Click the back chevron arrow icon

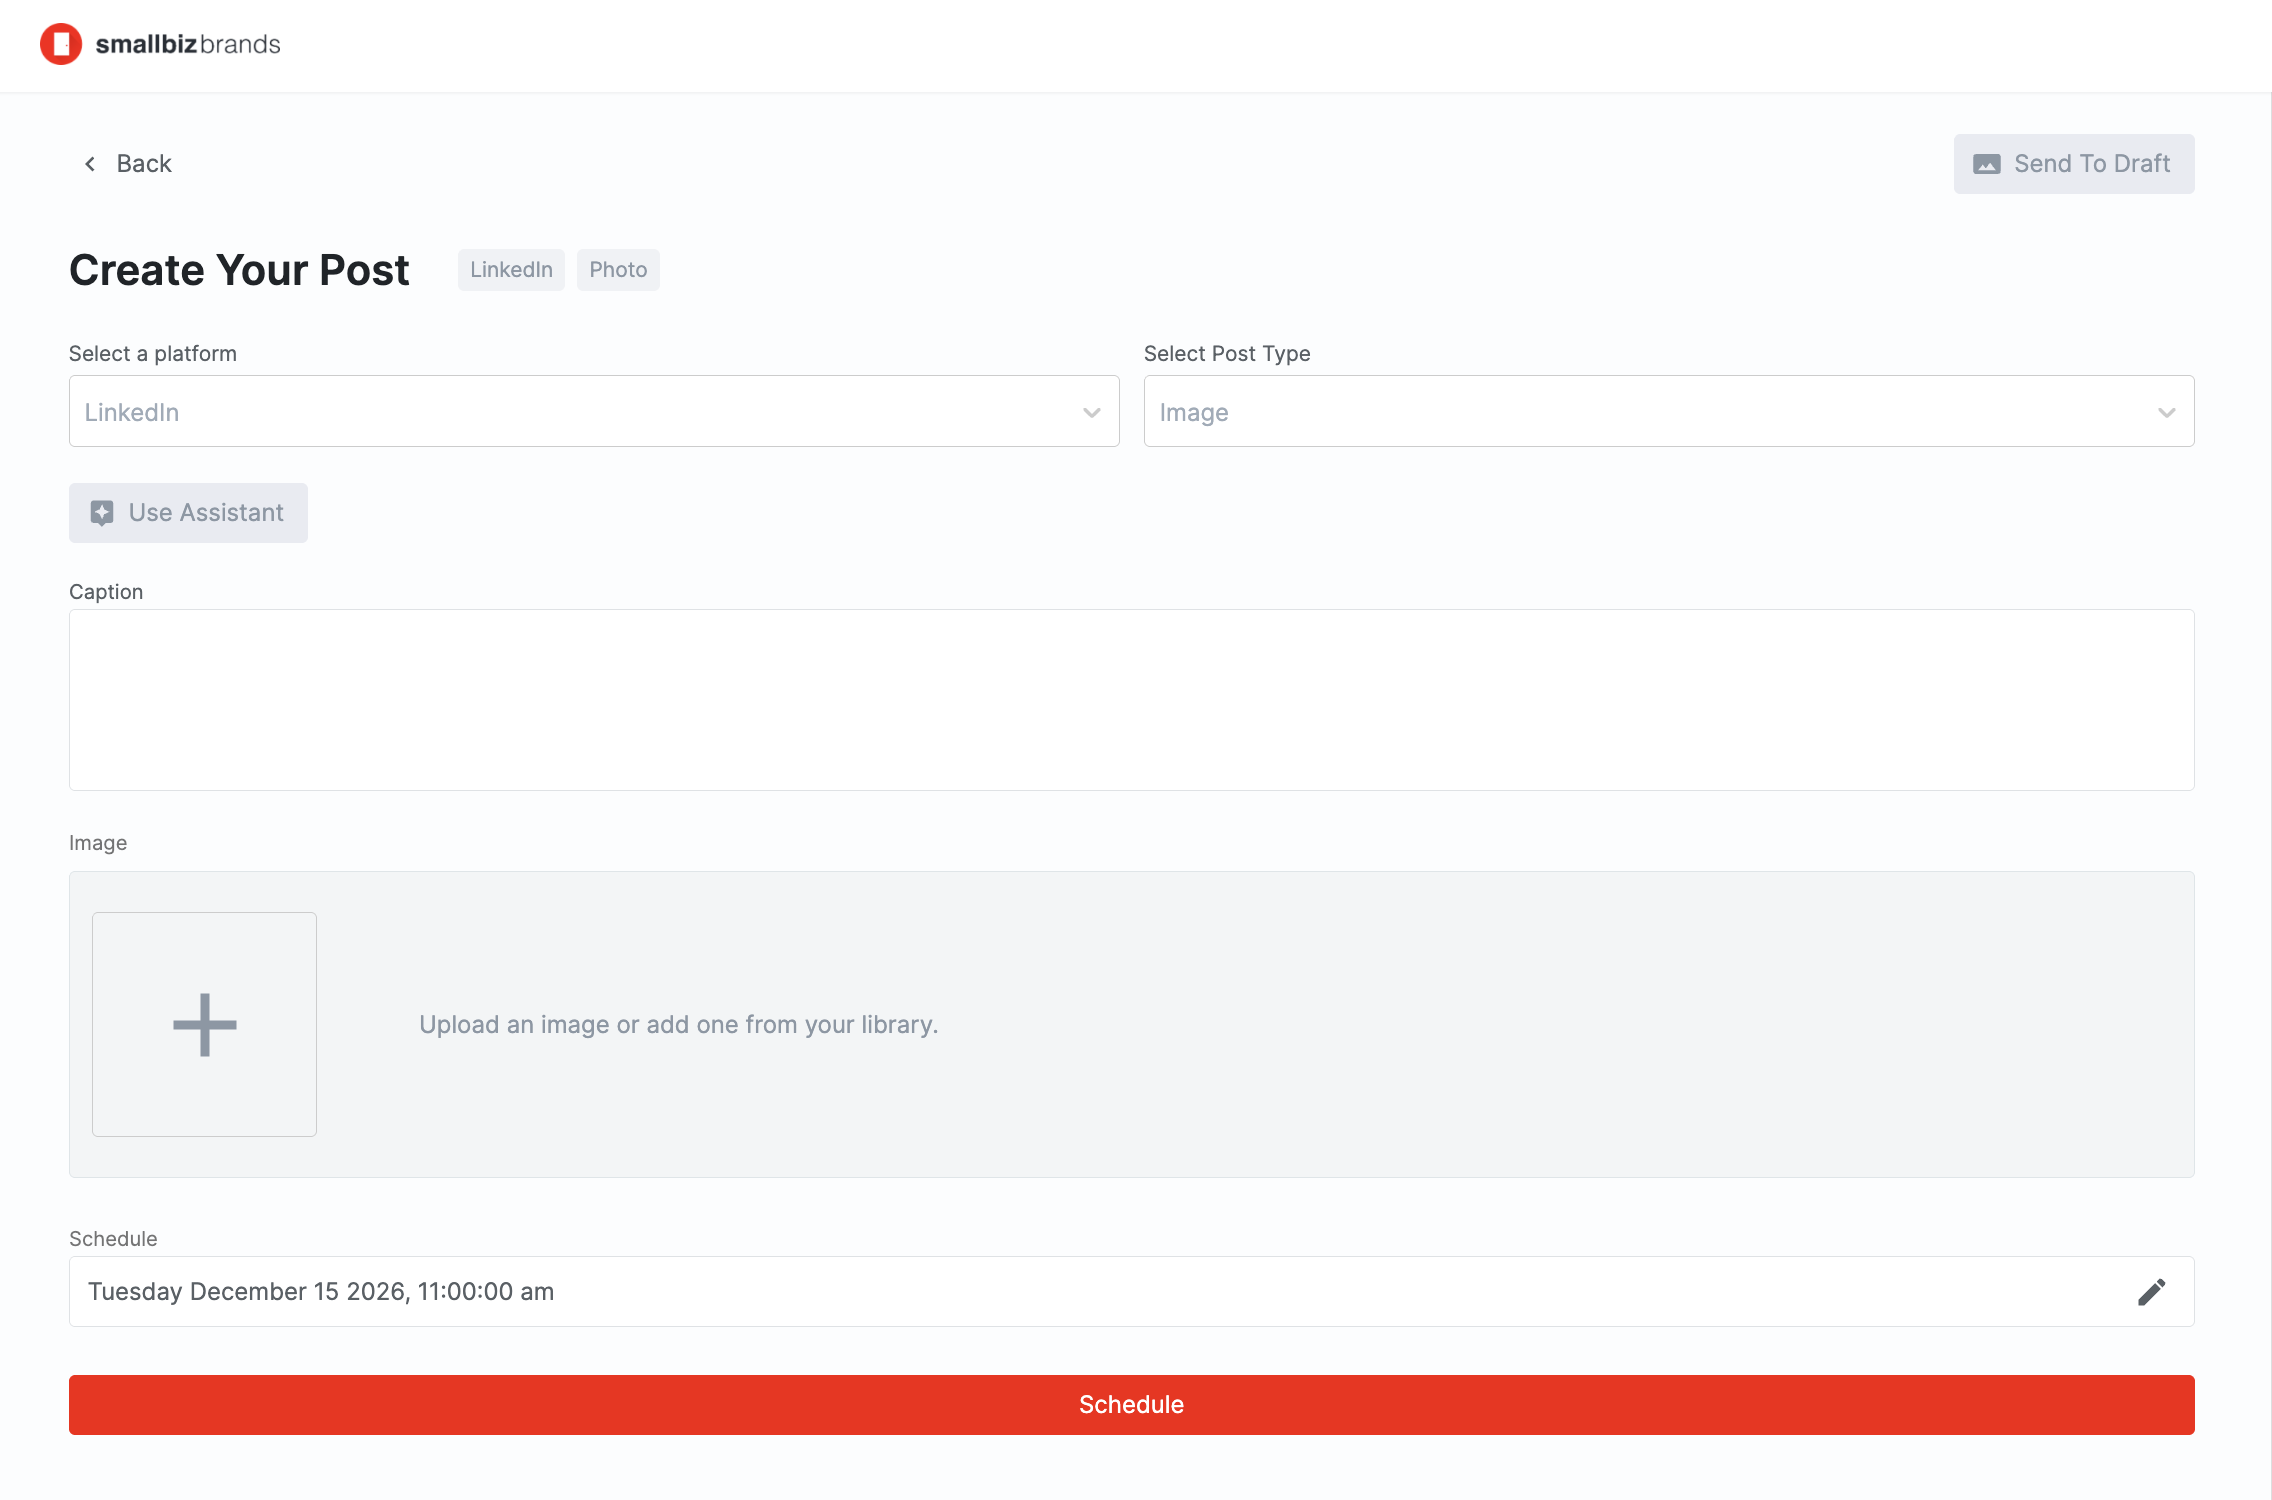point(90,164)
